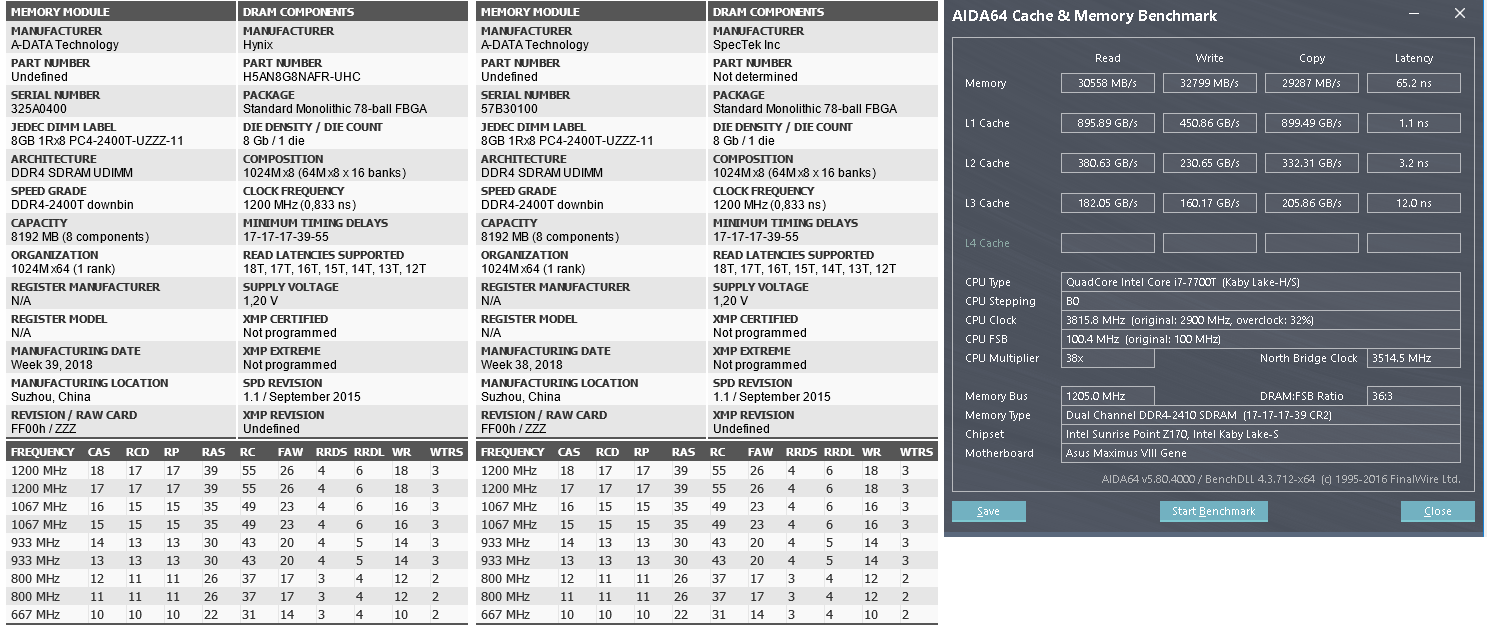The width and height of the screenshot is (1488, 630).
Task: Click the Start Benchmark button
Action: point(1213,511)
